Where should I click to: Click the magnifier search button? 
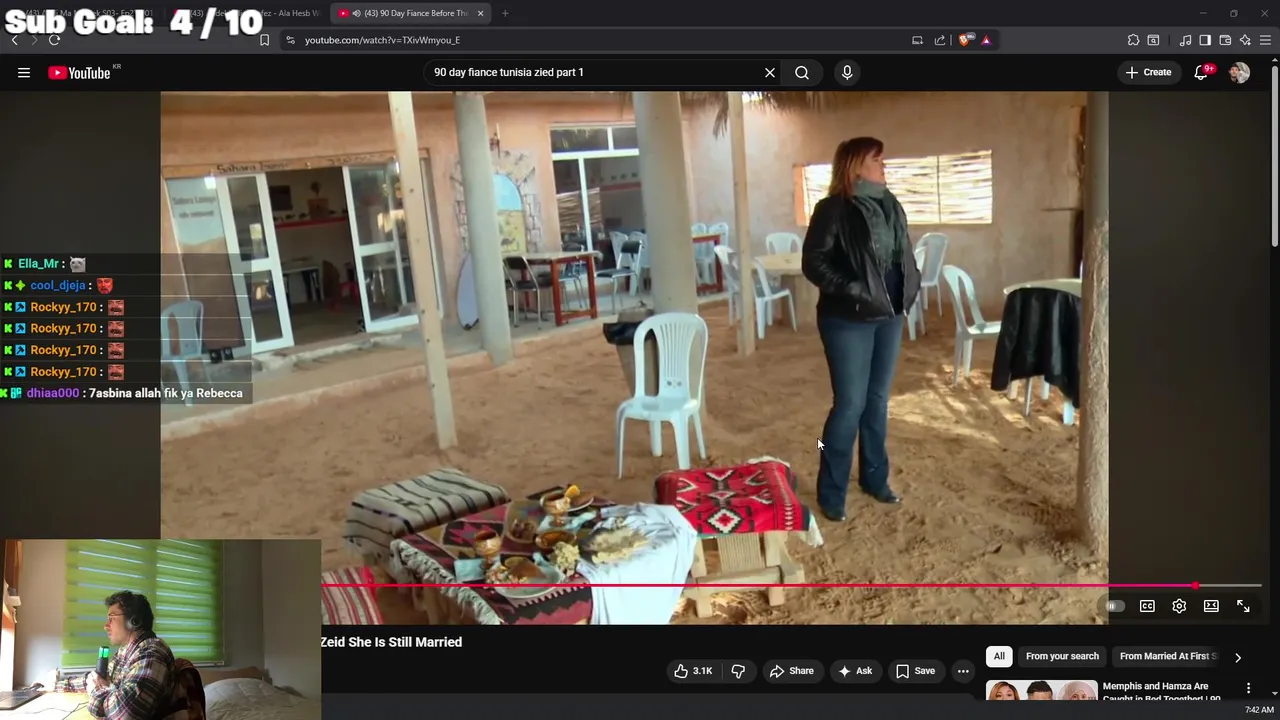point(802,72)
